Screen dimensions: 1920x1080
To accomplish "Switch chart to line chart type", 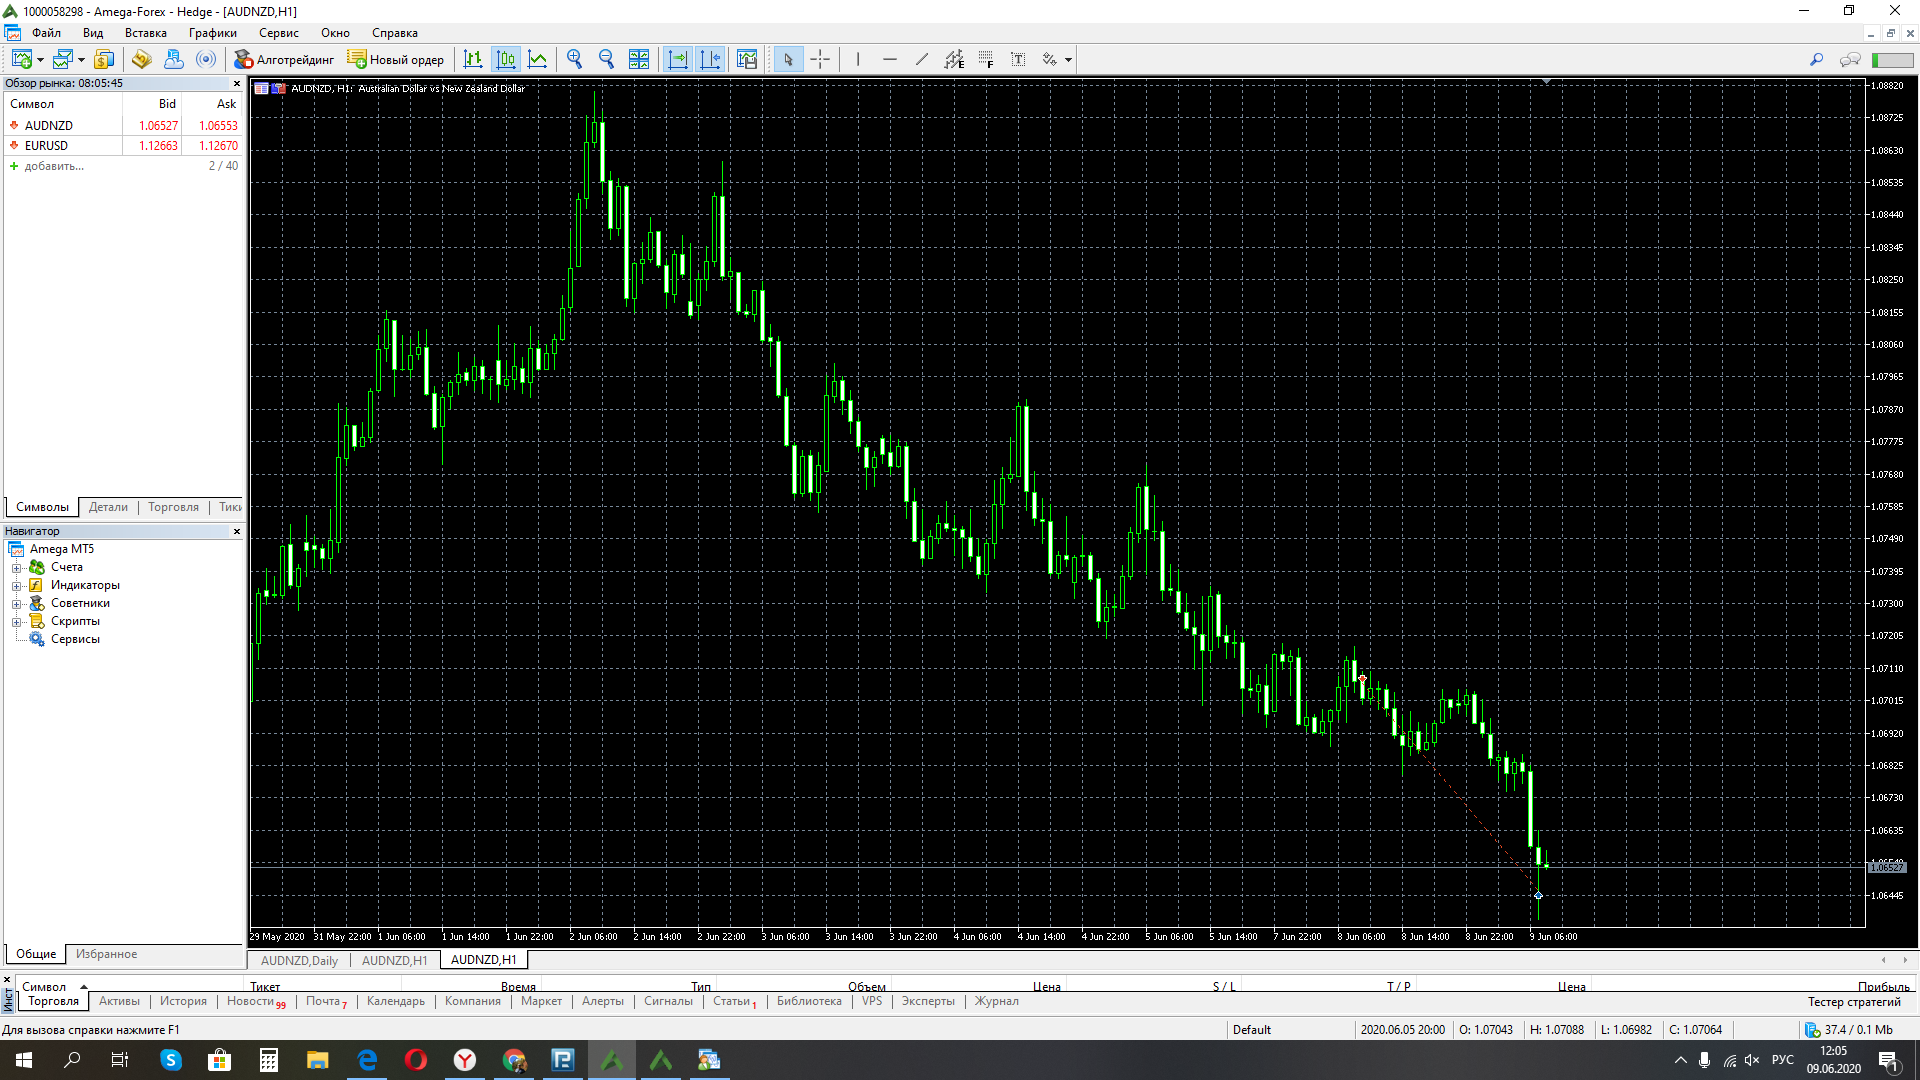I will point(538,59).
